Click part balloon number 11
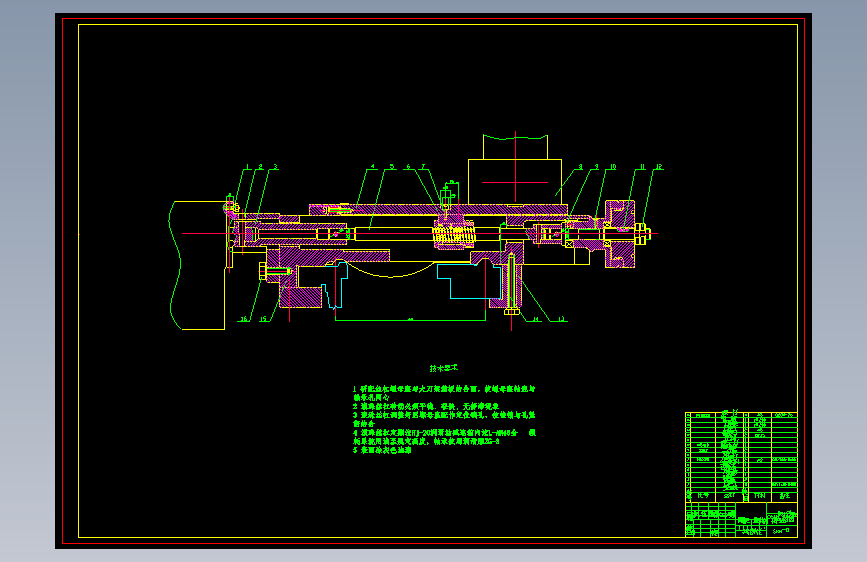867x562 pixels. click(642, 166)
